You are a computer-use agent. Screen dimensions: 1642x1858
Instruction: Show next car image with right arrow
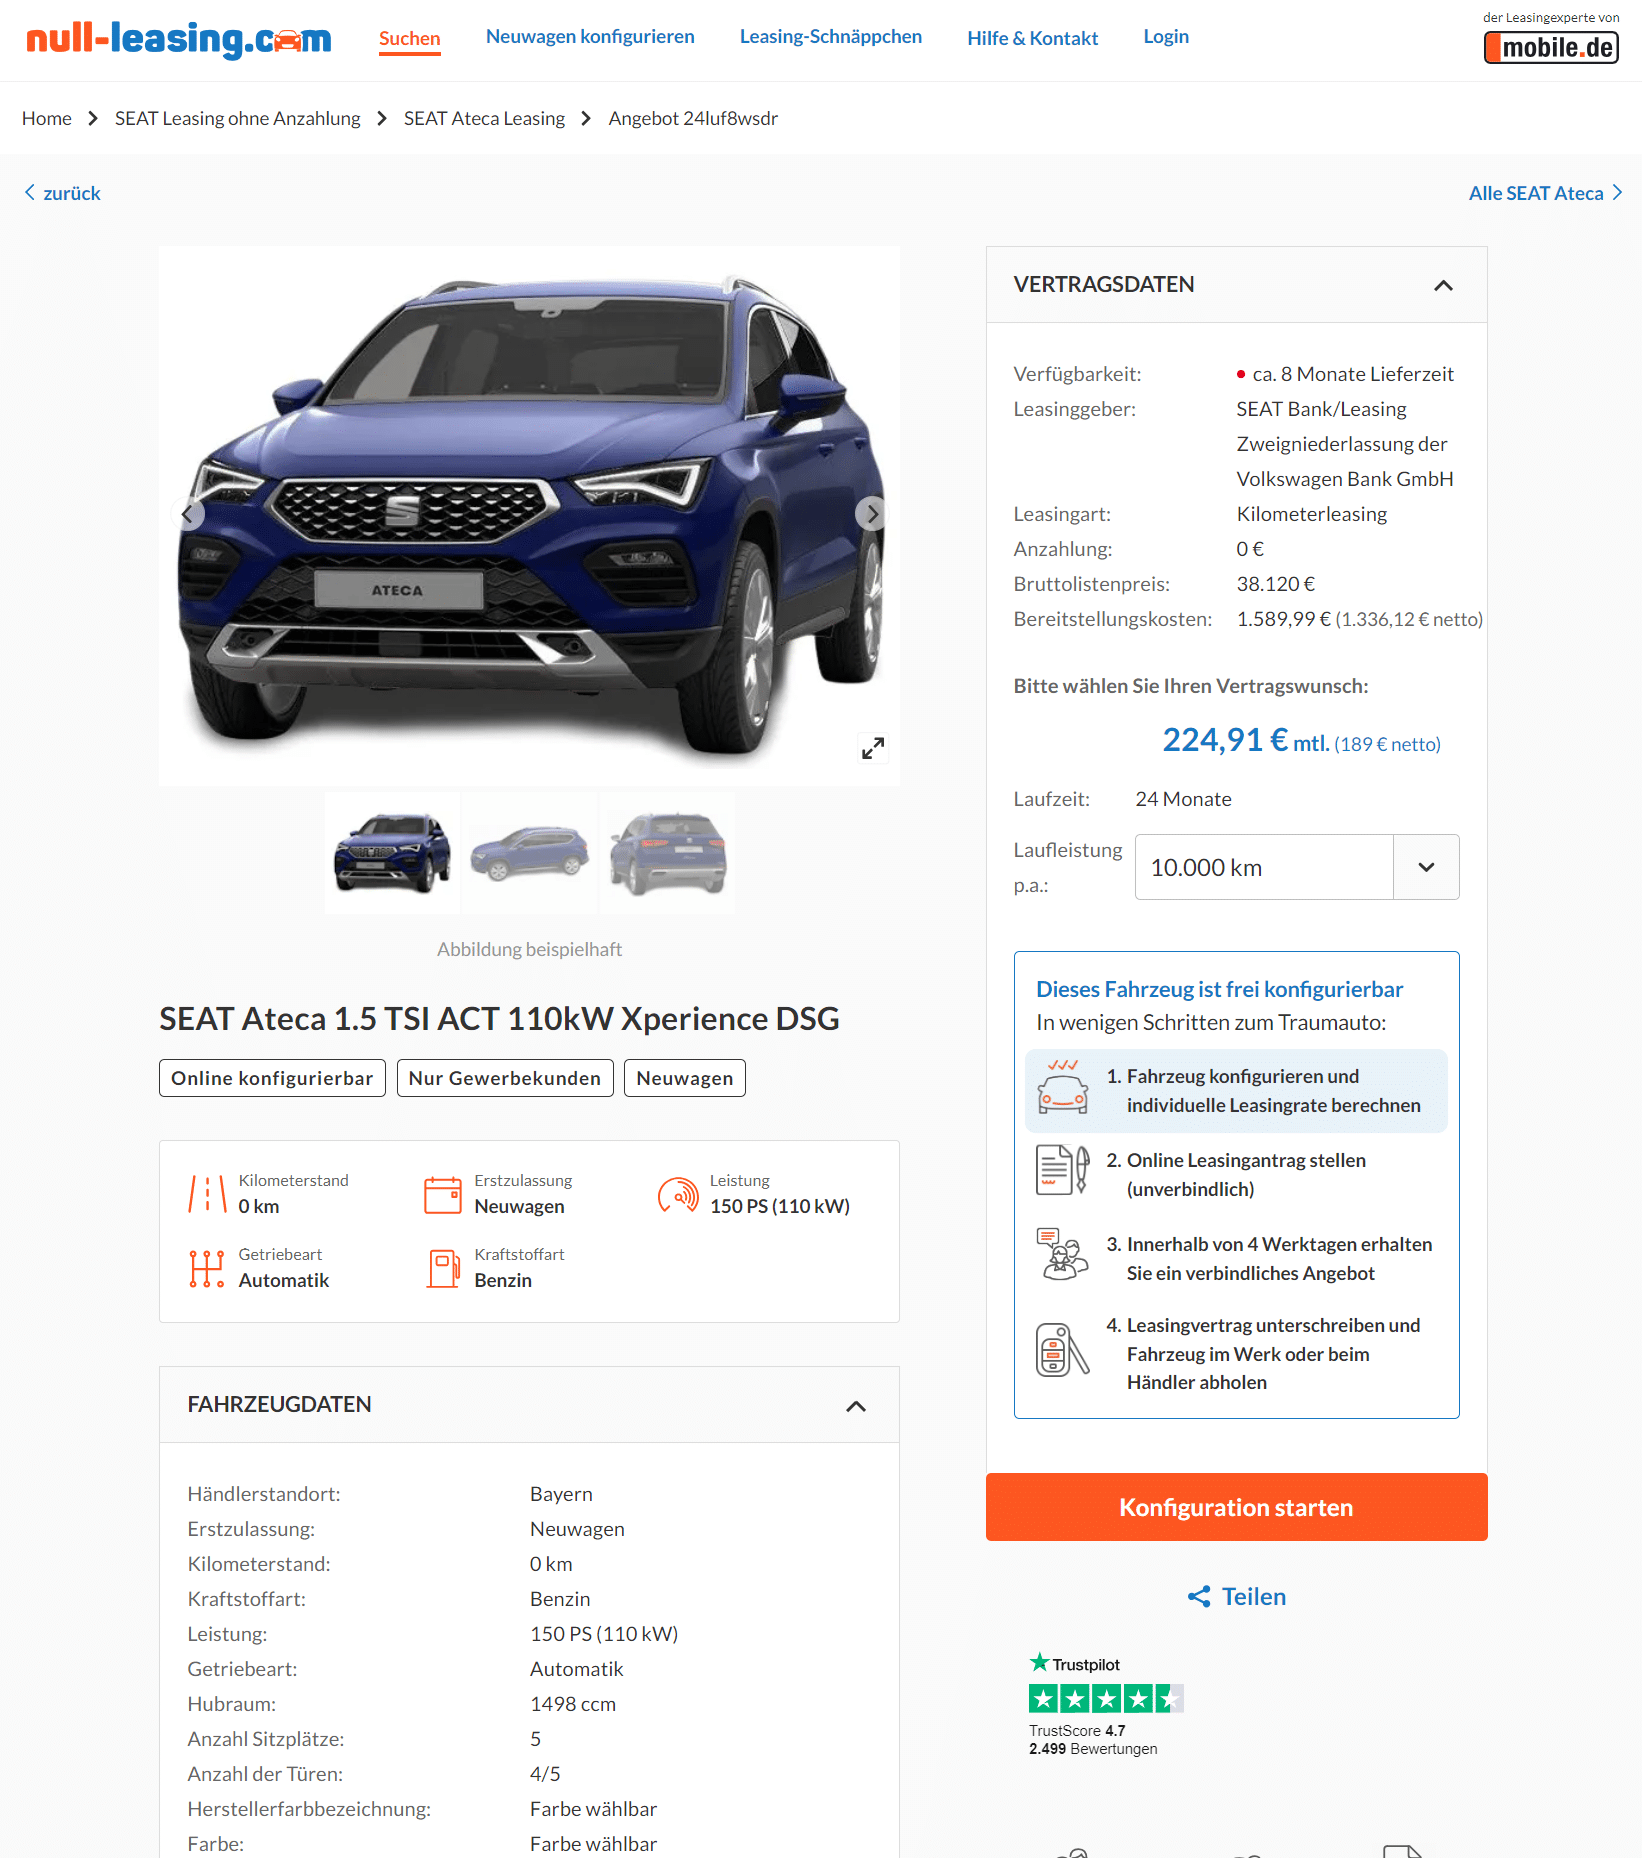(x=872, y=514)
